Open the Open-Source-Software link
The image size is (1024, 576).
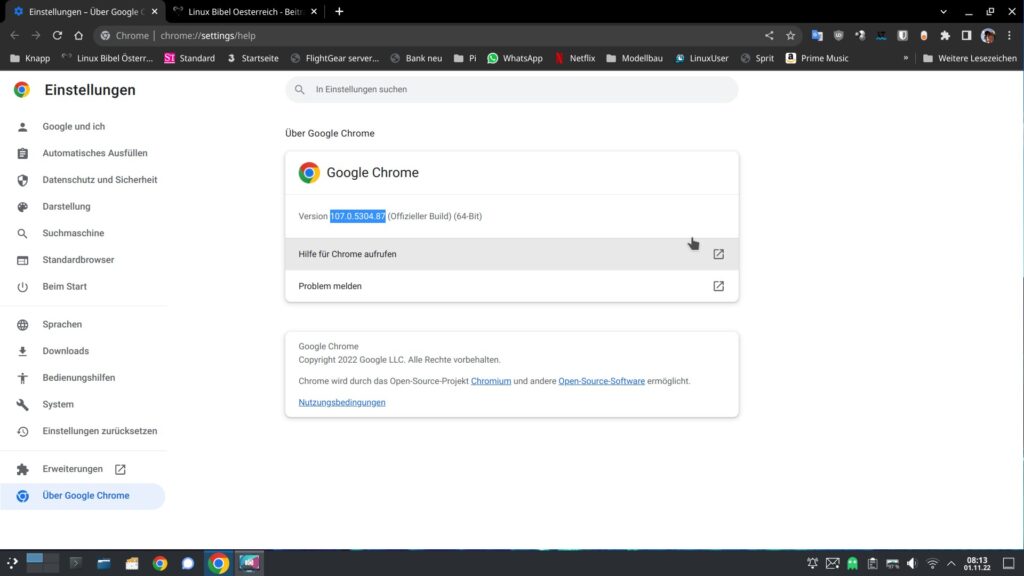[x=601, y=381]
